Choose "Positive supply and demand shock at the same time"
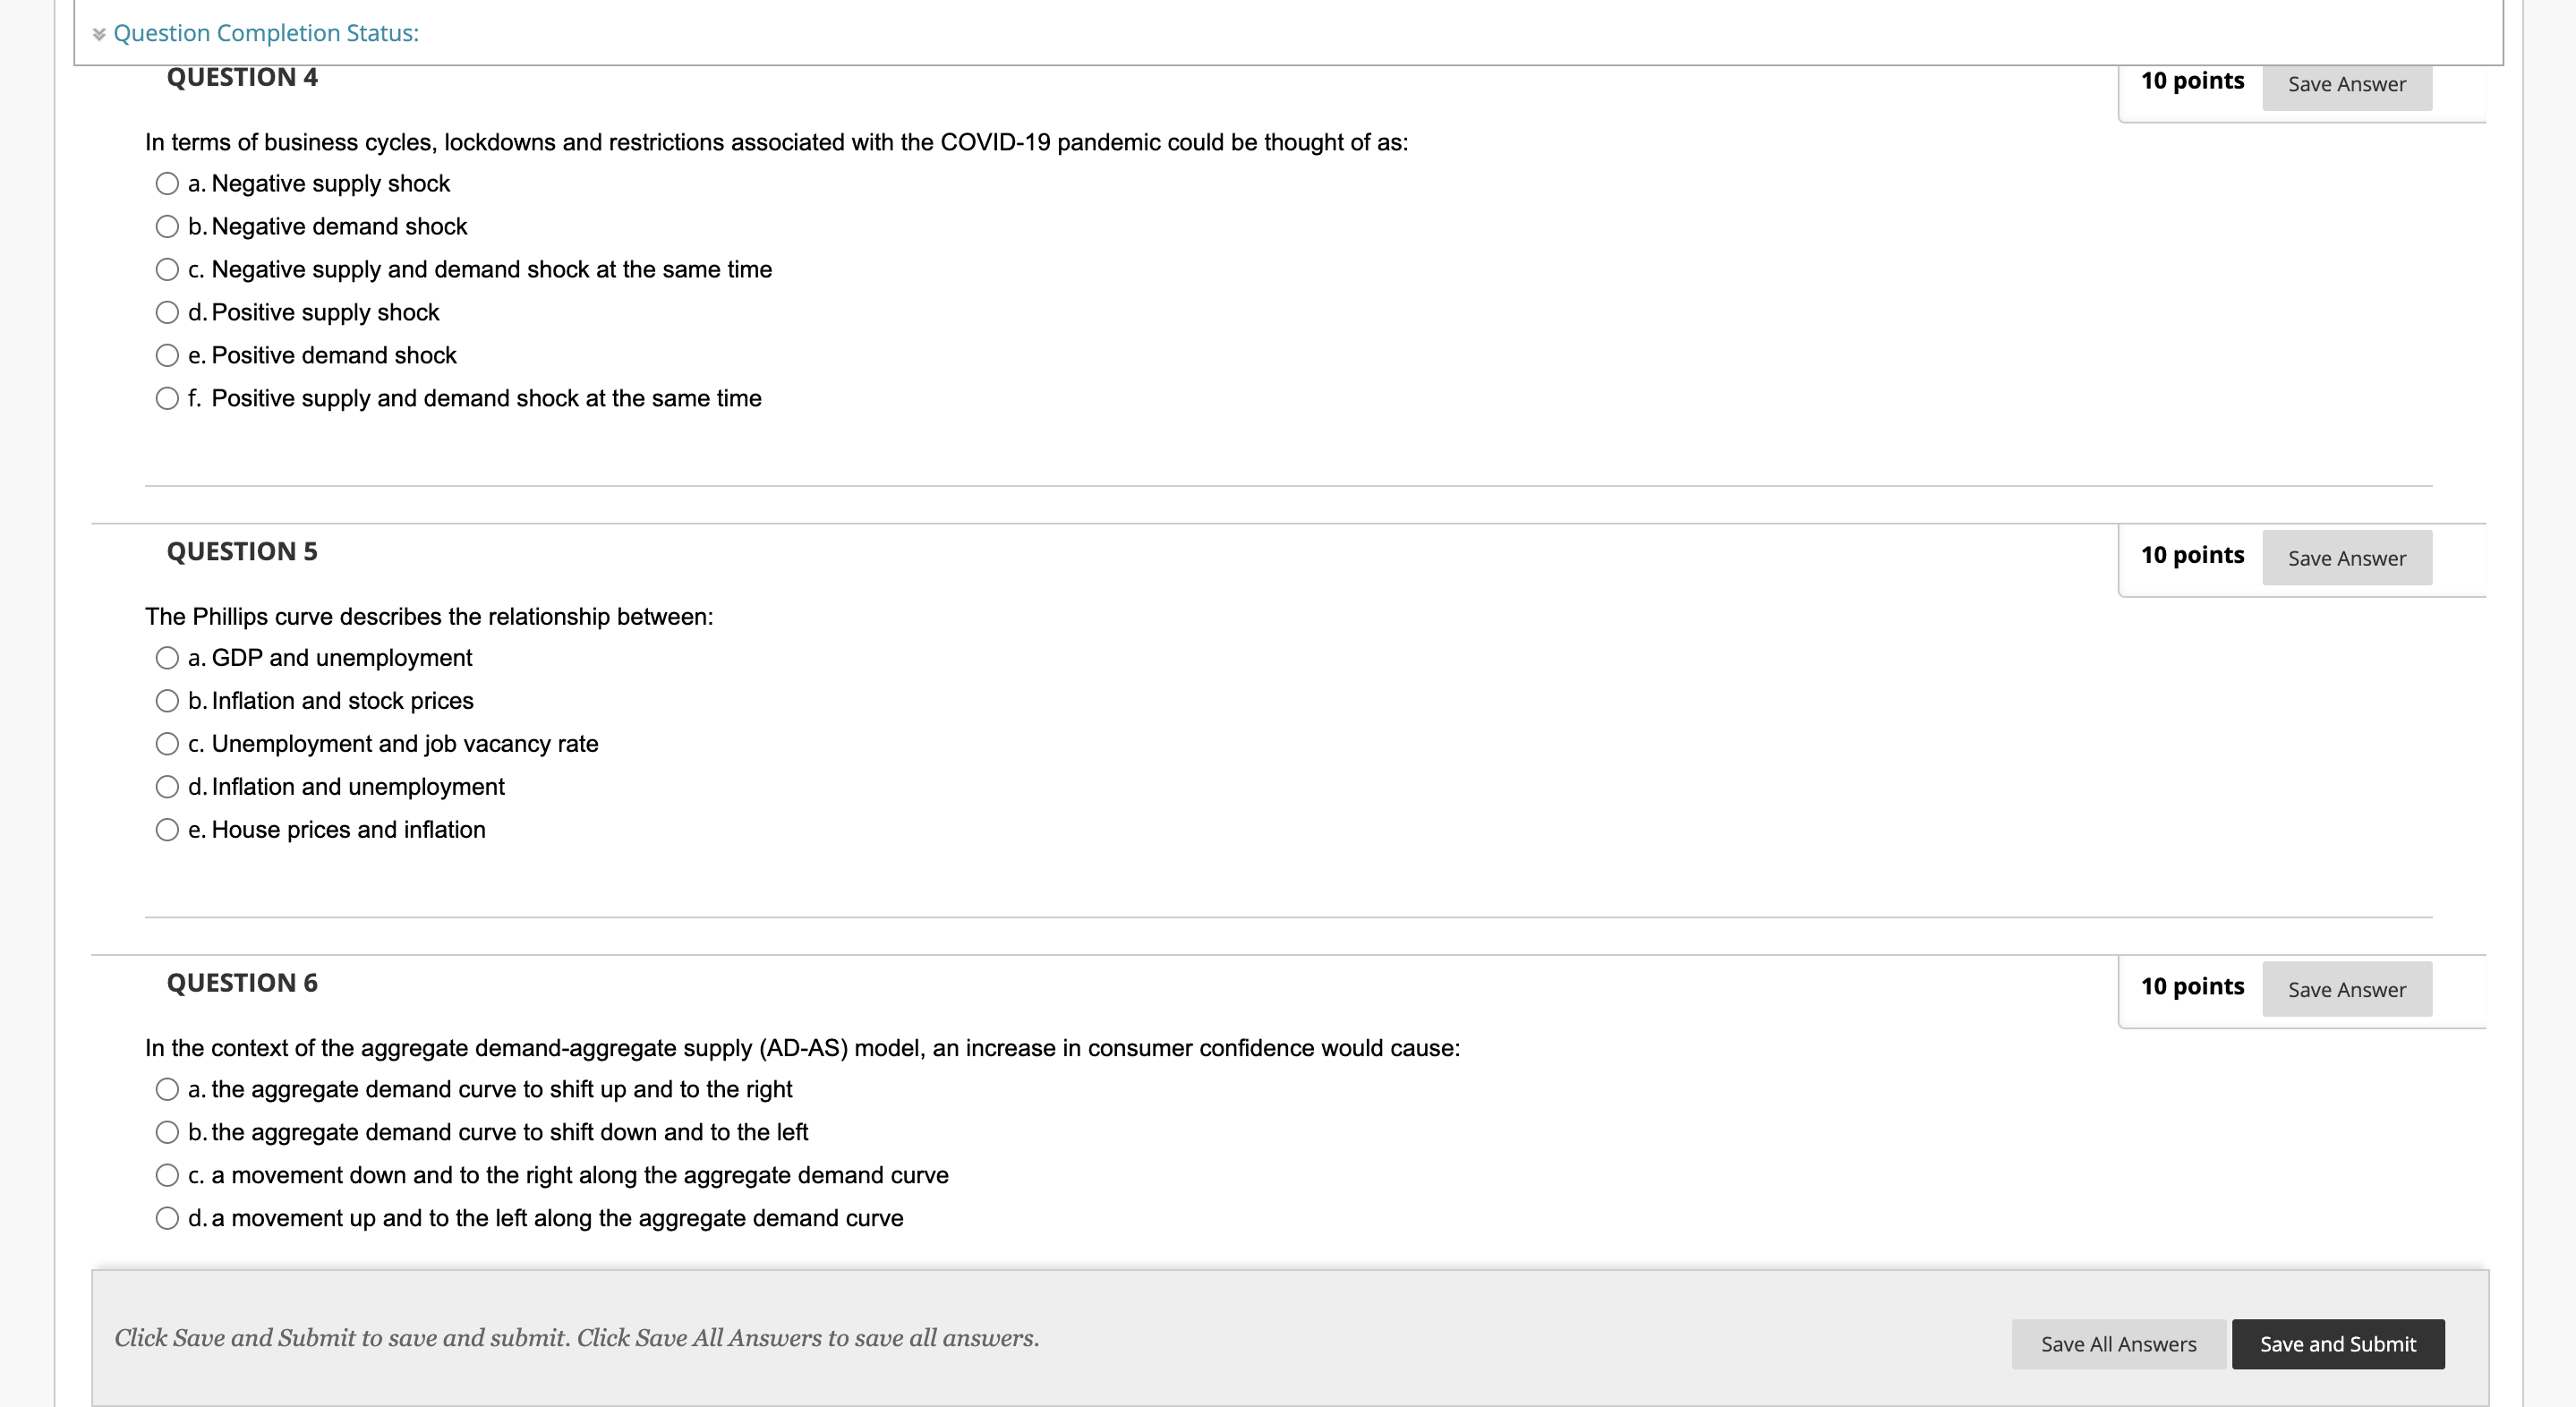The image size is (2576, 1407). (167, 398)
